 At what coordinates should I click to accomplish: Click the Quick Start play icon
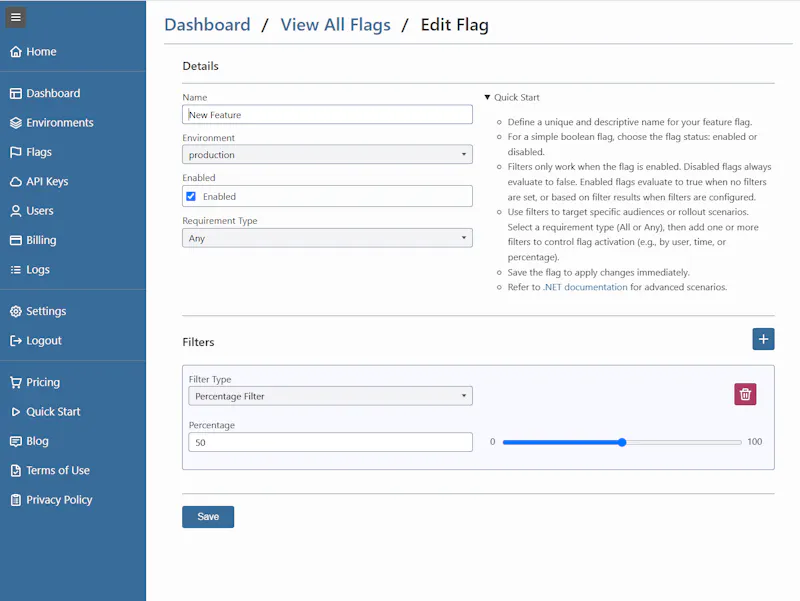(x=16, y=412)
